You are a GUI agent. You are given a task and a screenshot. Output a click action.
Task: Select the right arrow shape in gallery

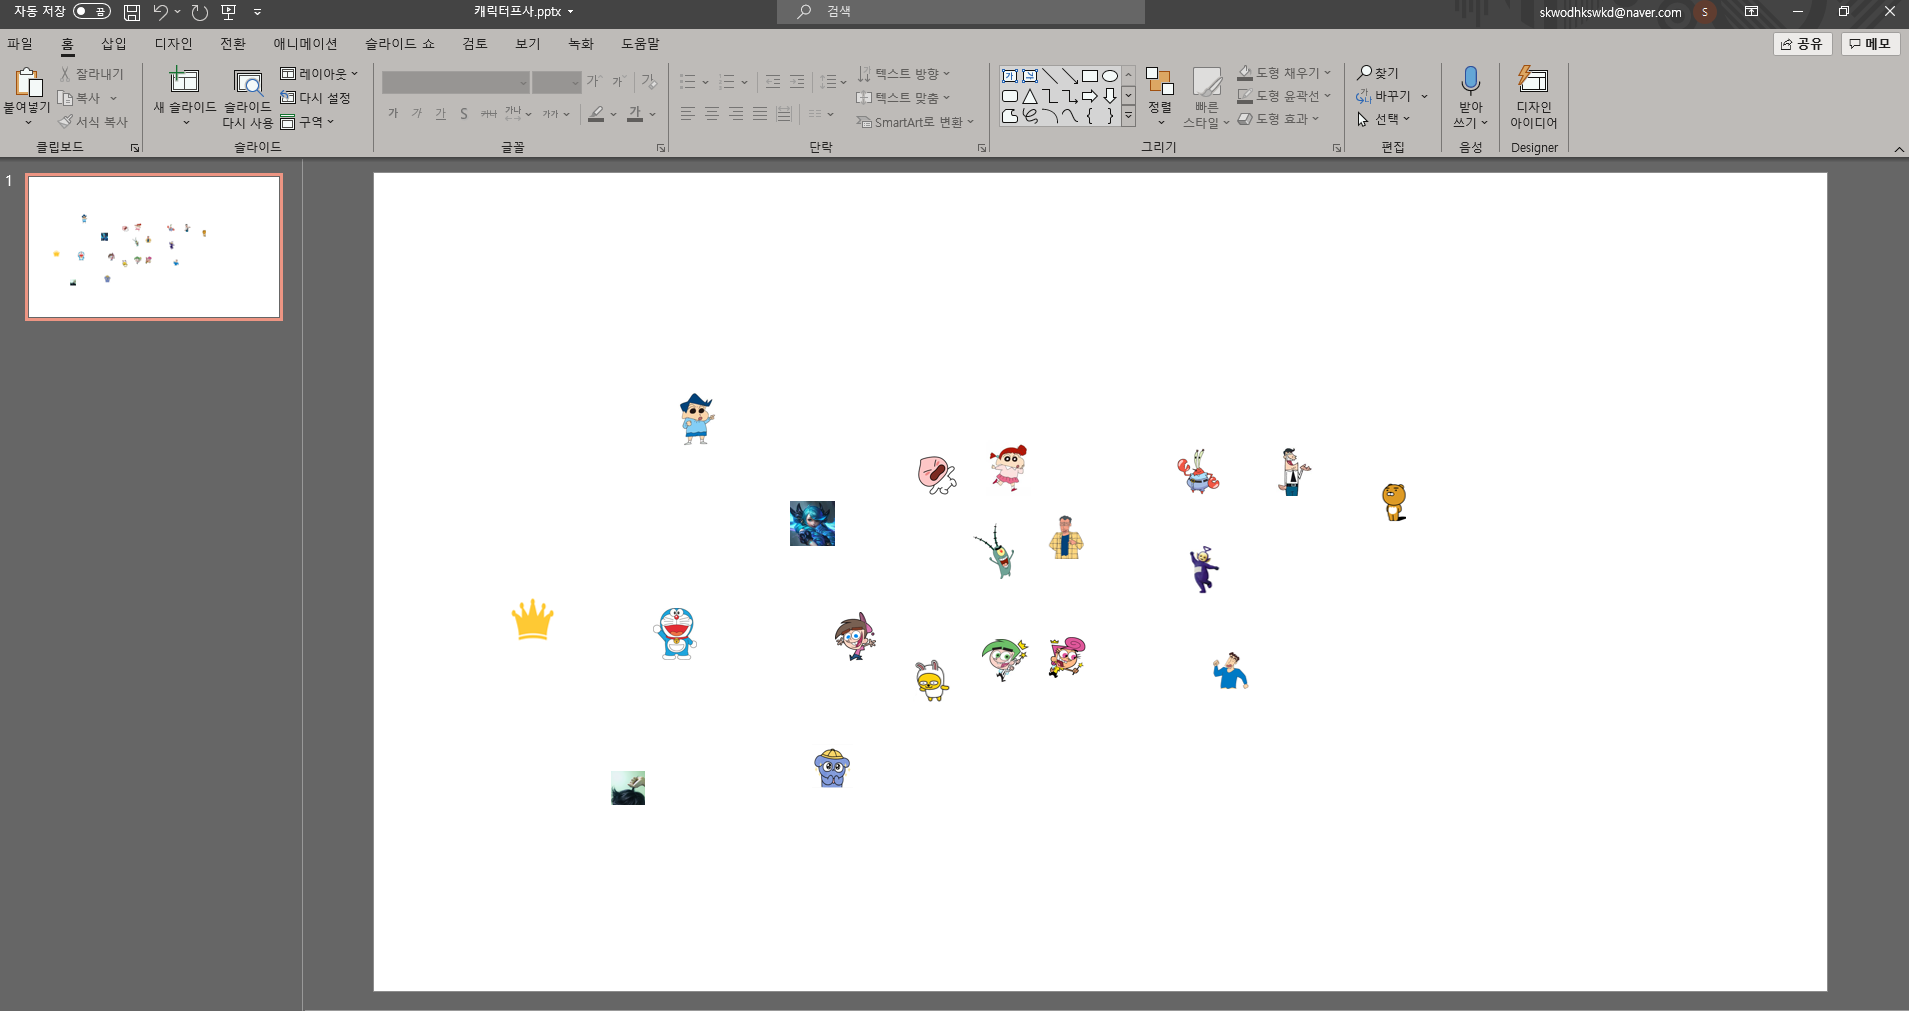(1090, 96)
